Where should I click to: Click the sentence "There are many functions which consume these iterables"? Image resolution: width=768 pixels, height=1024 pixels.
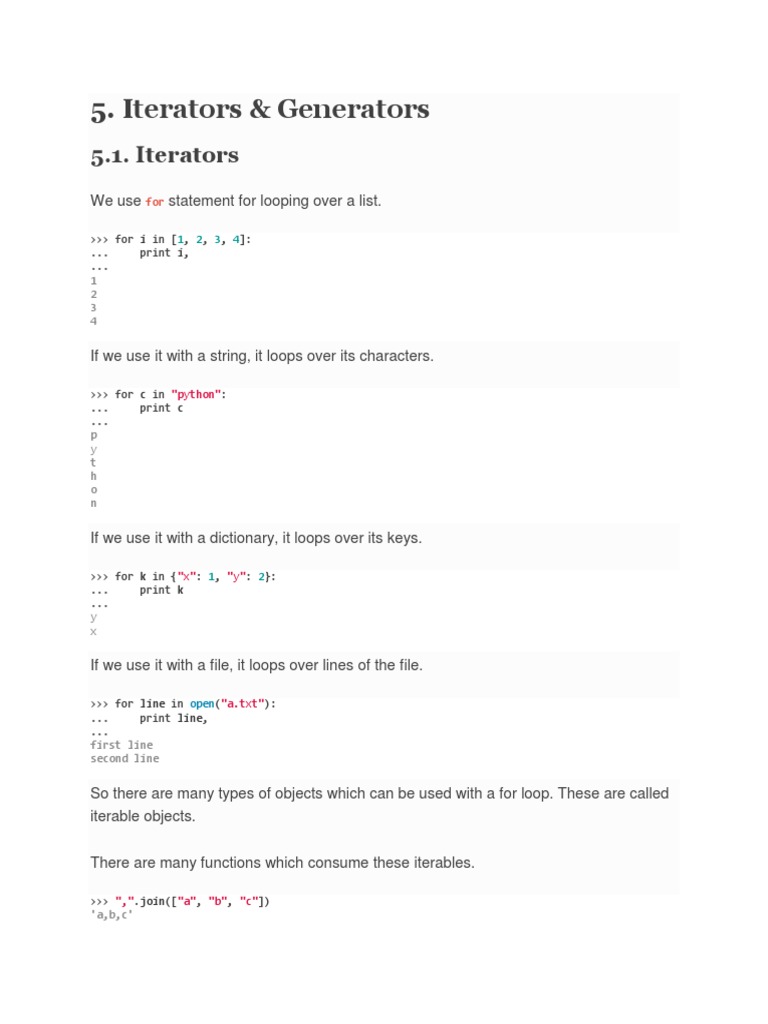pyautogui.click(x=282, y=862)
